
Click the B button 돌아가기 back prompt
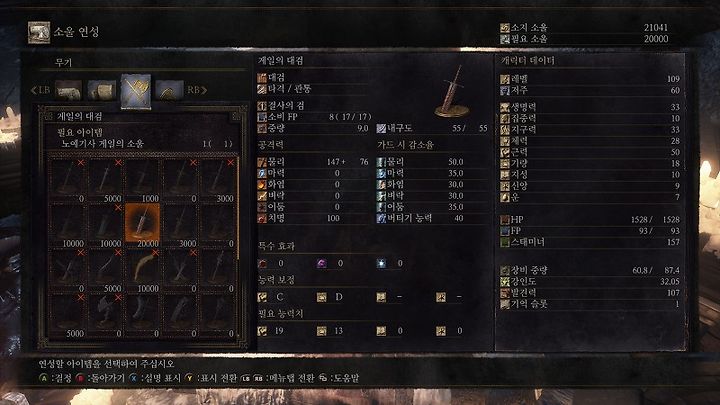(x=100, y=378)
